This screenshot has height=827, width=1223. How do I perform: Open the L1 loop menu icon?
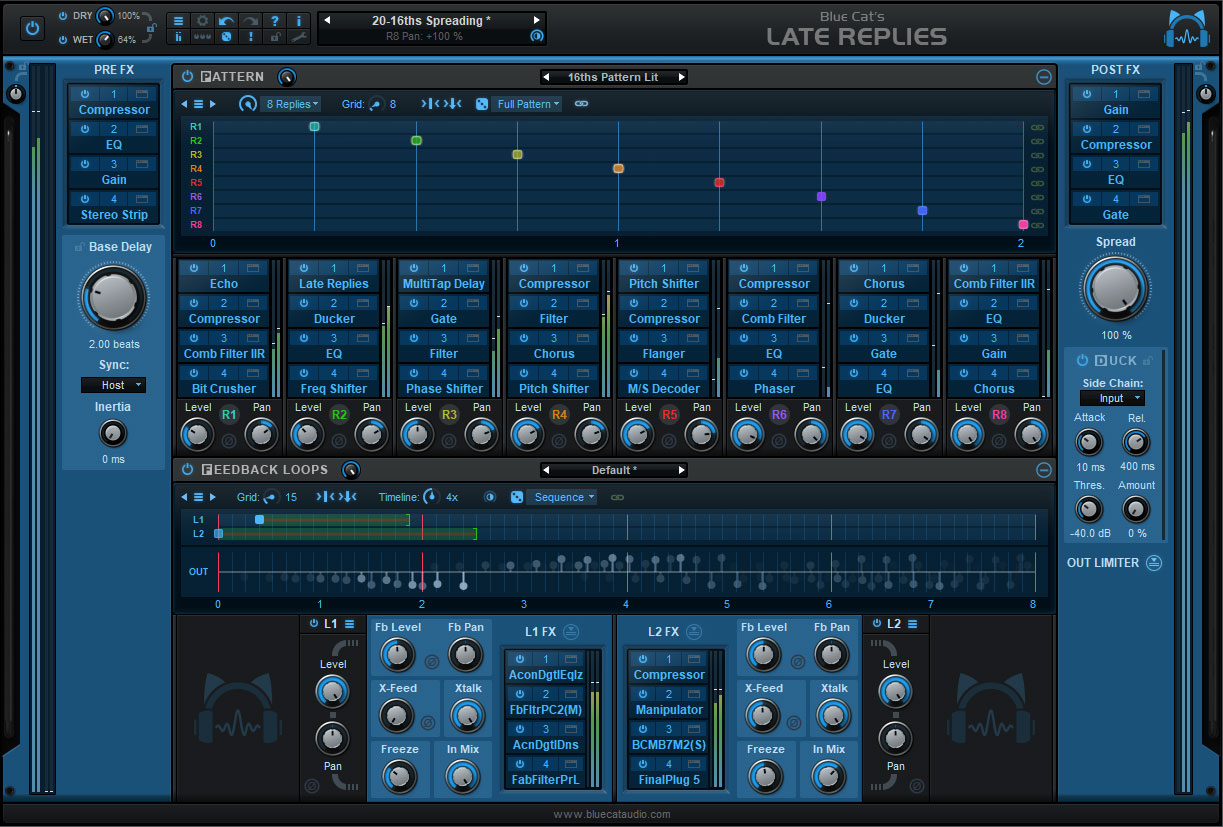coord(349,624)
